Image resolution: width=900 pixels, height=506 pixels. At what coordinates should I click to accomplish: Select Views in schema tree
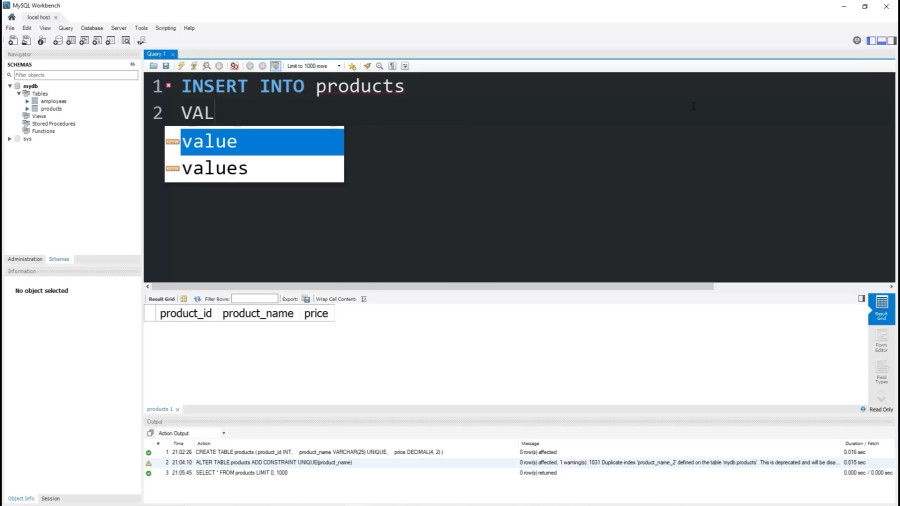[38, 116]
